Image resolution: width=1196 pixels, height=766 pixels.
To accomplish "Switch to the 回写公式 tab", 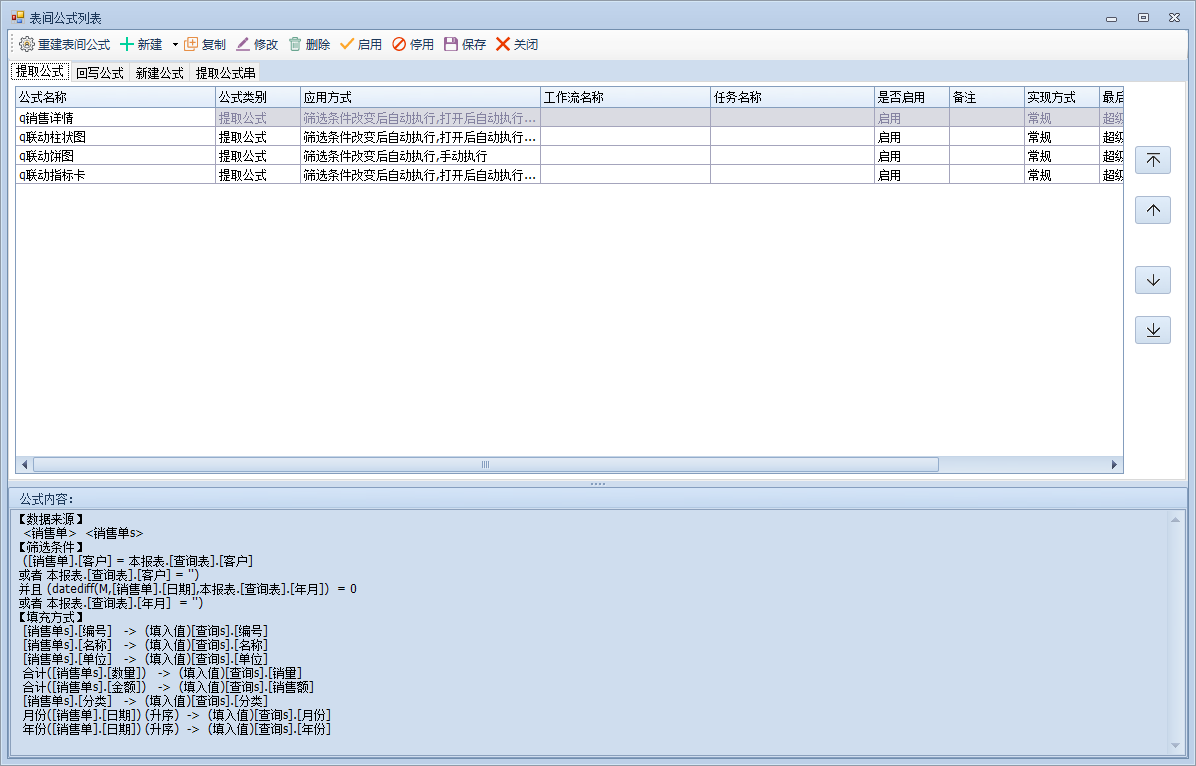I will point(99,73).
